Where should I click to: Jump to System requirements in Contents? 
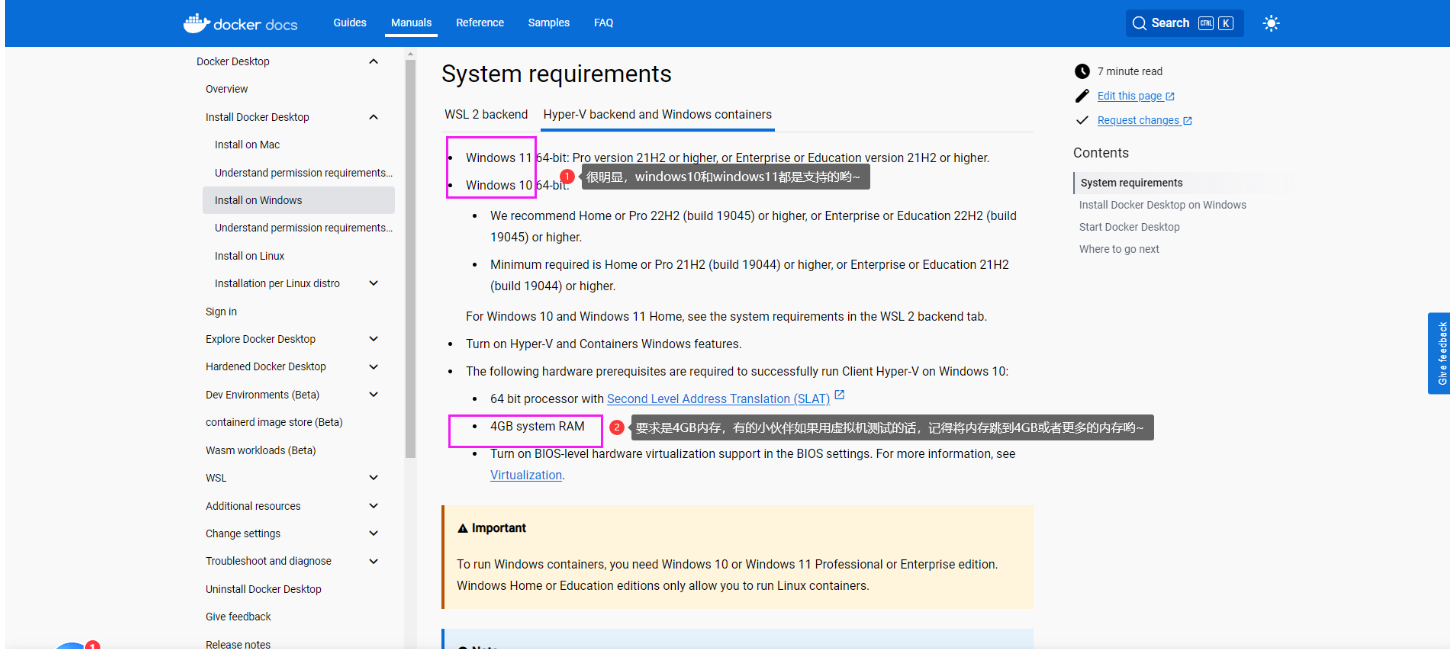(1131, 183)
